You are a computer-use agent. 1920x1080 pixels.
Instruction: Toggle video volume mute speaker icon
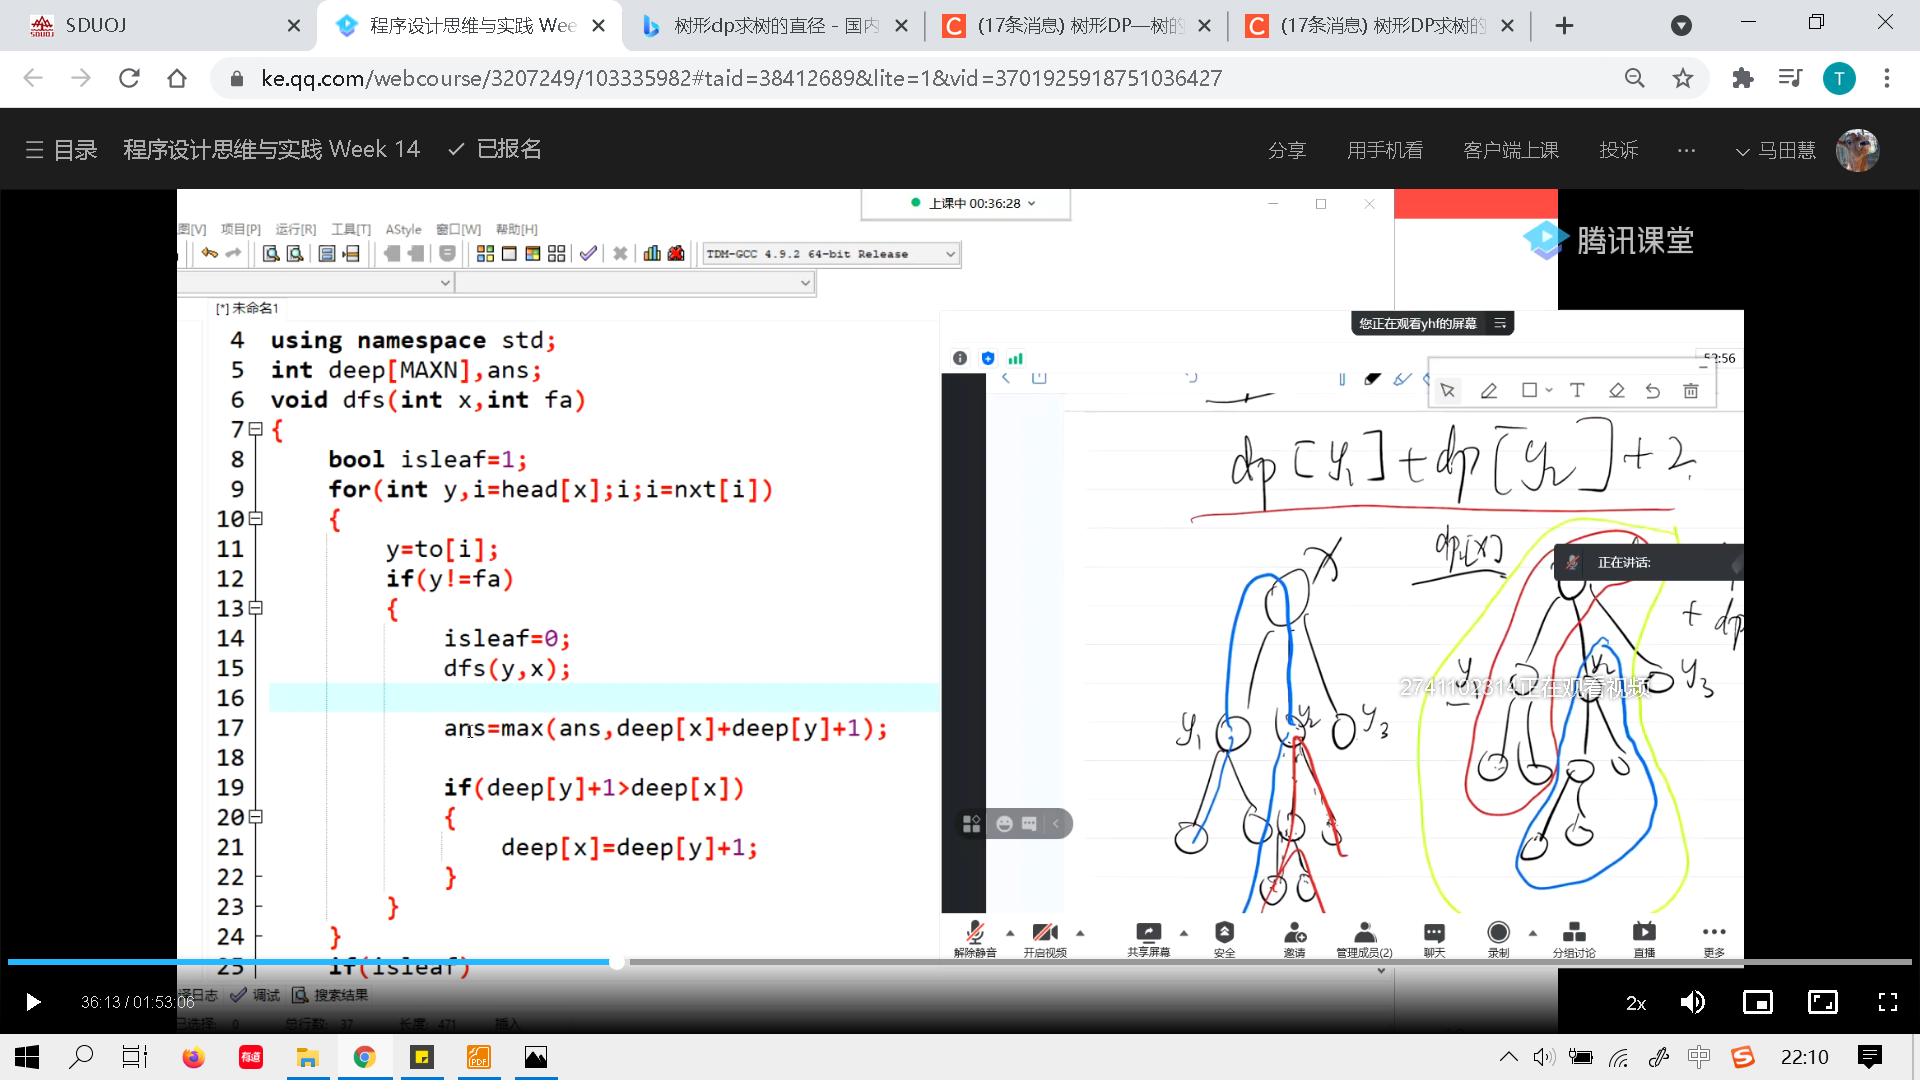coord(1692,1002)
